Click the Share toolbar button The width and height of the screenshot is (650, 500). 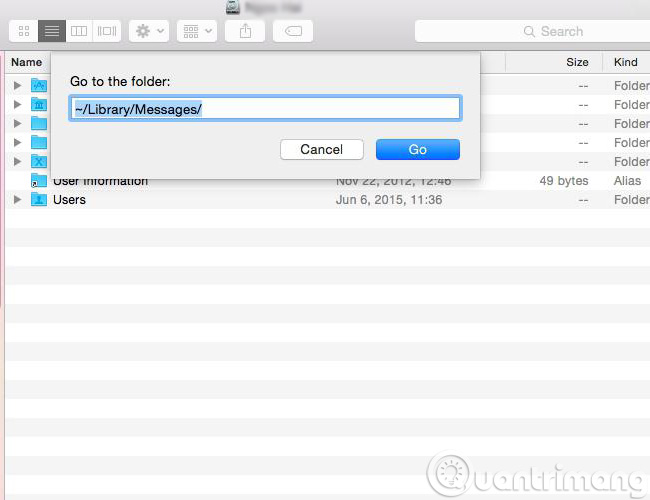click(245, 31)
